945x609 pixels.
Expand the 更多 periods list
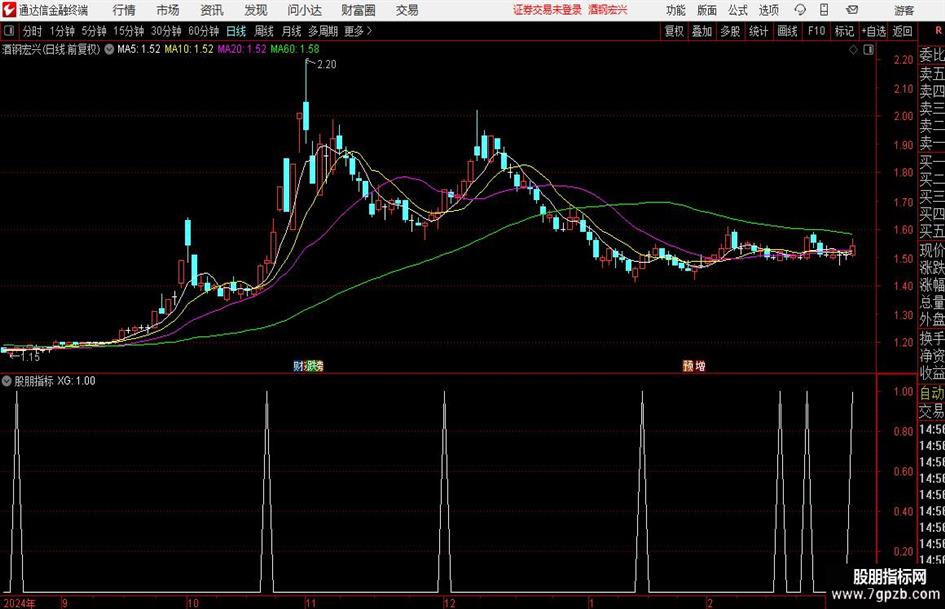(358, 31)
